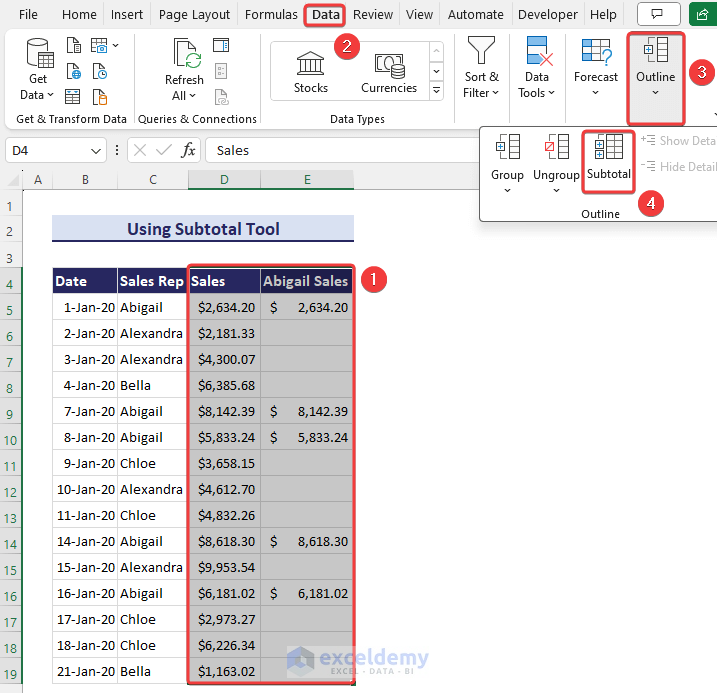
Task: Open the File tab
Action: pos(28,15)
